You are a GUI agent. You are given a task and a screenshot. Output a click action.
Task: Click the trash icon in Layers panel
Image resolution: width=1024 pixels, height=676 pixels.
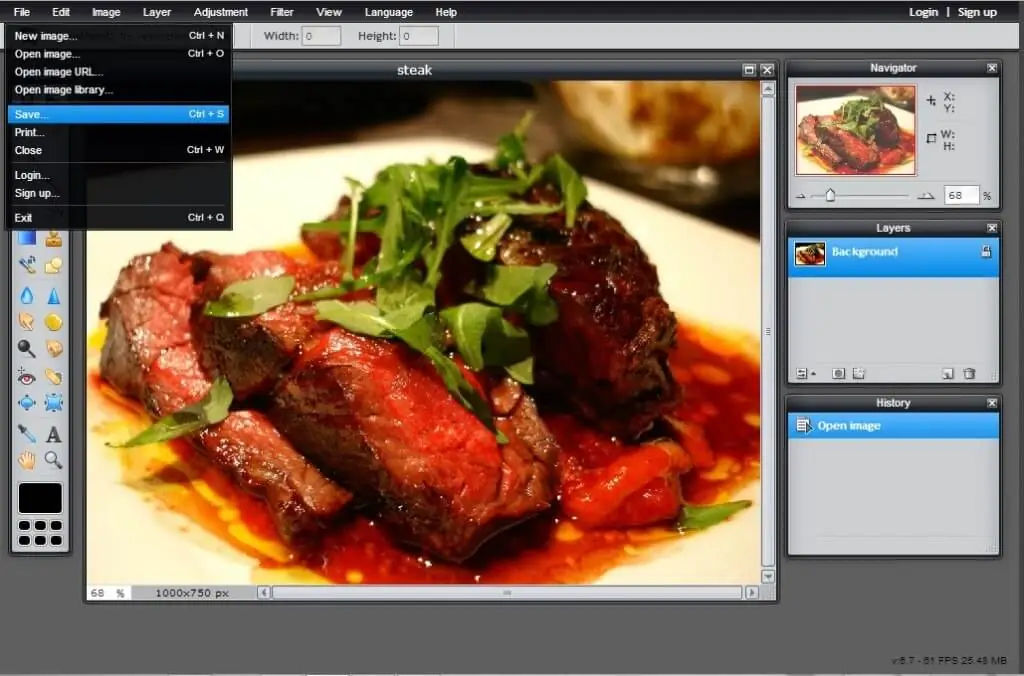click(968, 373)
